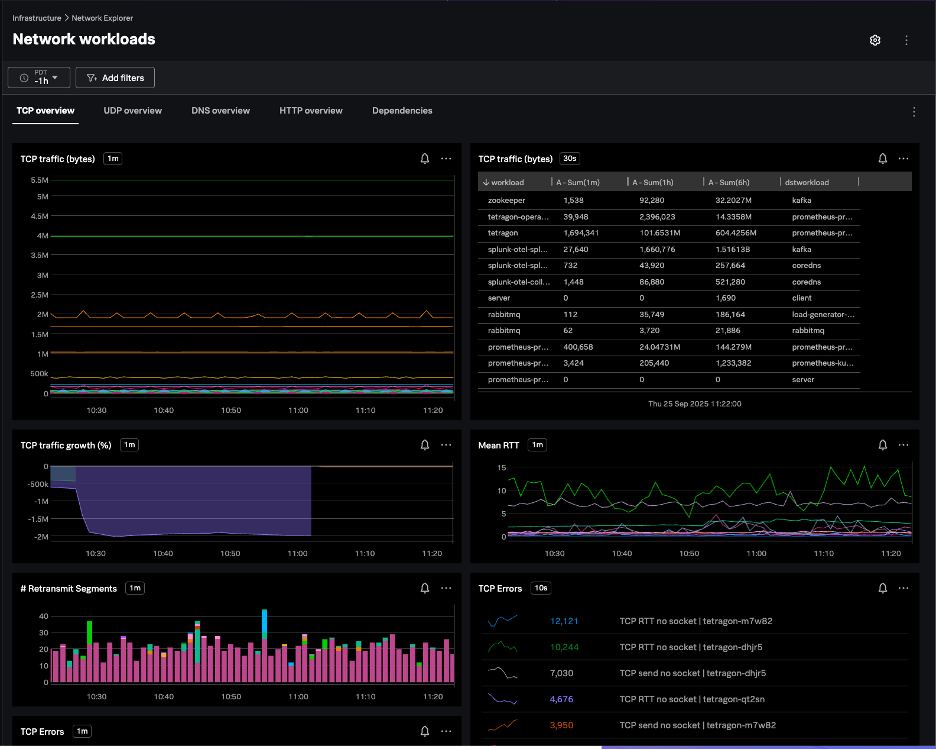Image resolution: width=936 pixels, height=750 pixels.
Task: Click the horizontal scrollbar at bottom right
Action: tap(760, 746)
